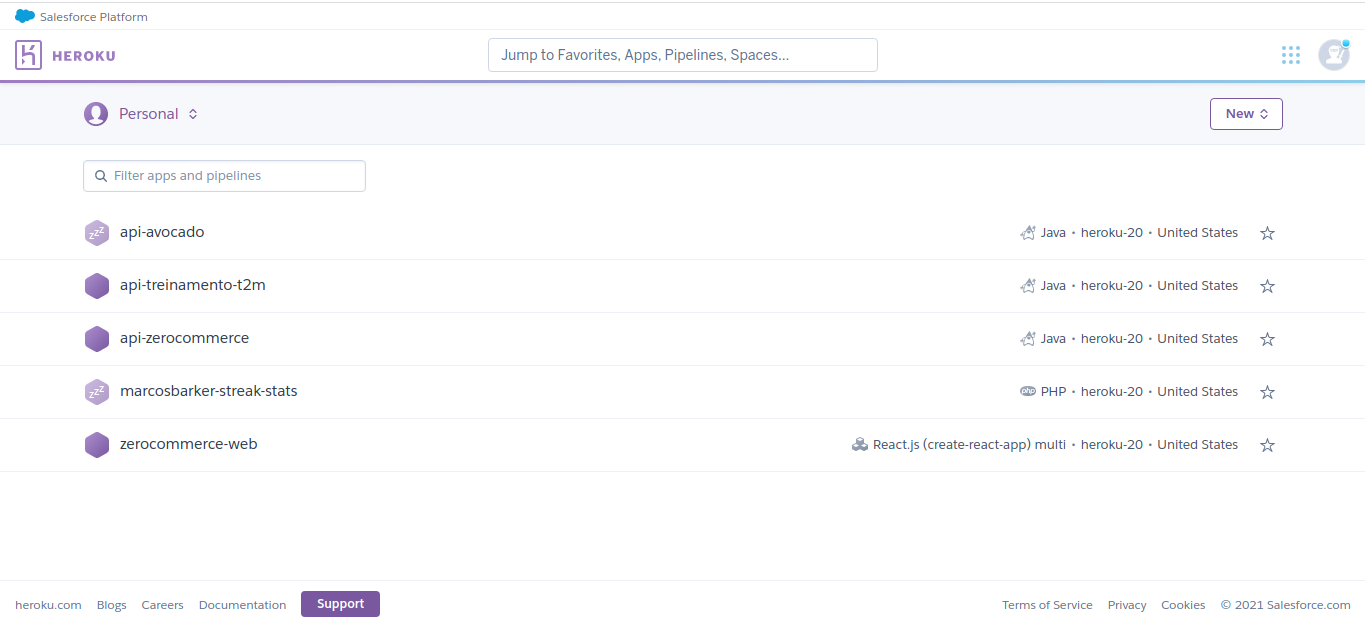
Task: Open the apps grid launcher icon
Action: click(x=1291, y=55)
